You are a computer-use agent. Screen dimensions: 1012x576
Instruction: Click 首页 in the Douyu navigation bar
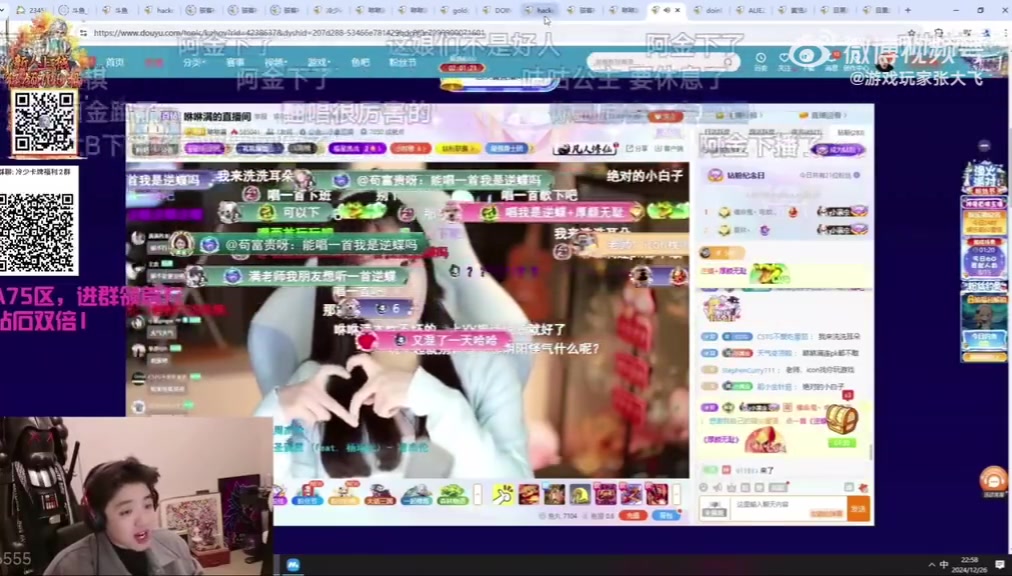(115, 63)
